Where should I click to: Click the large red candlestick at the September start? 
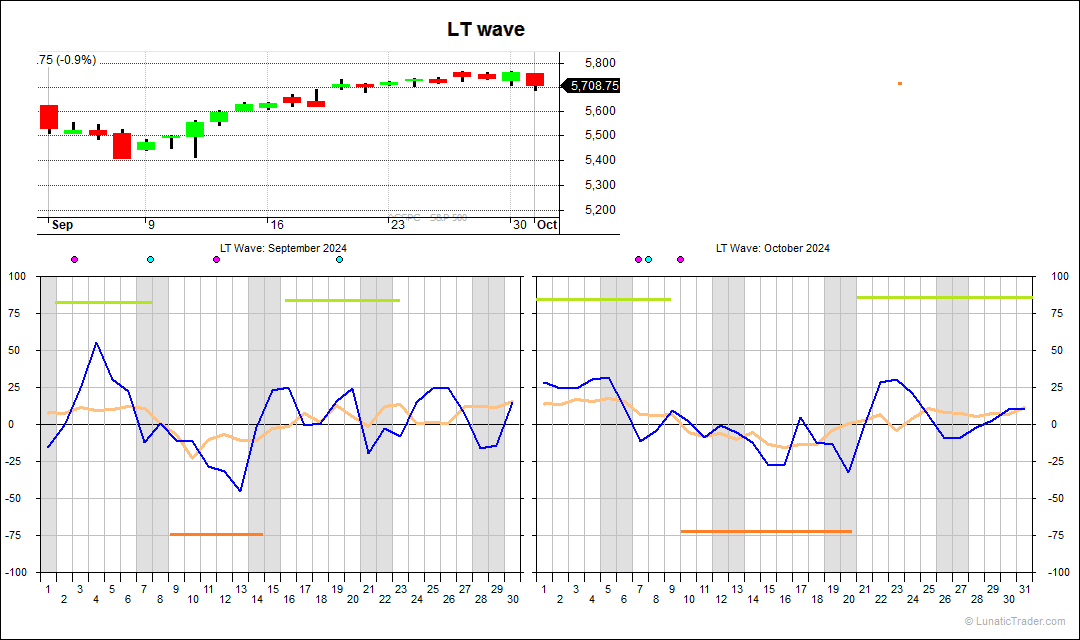[x=49, y=119]
